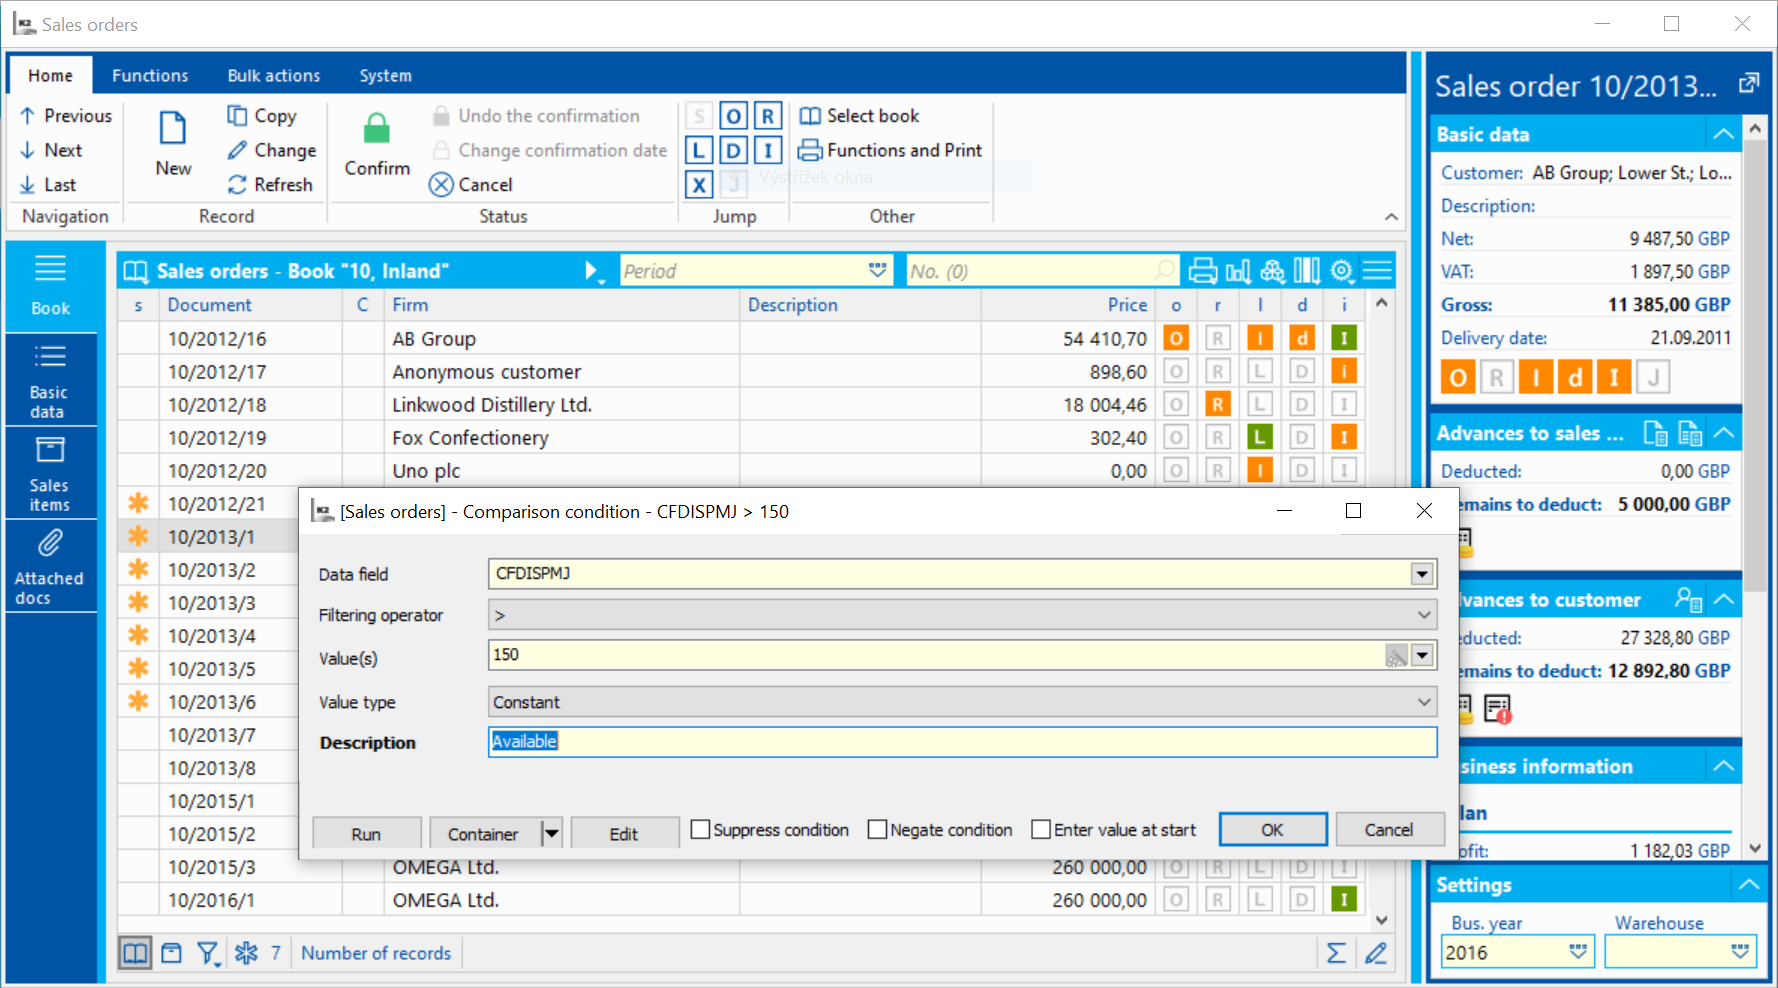This screenshot has width=1778, height=988.
Task: Click the No. search field
Action: click(x=1041, y=271)
